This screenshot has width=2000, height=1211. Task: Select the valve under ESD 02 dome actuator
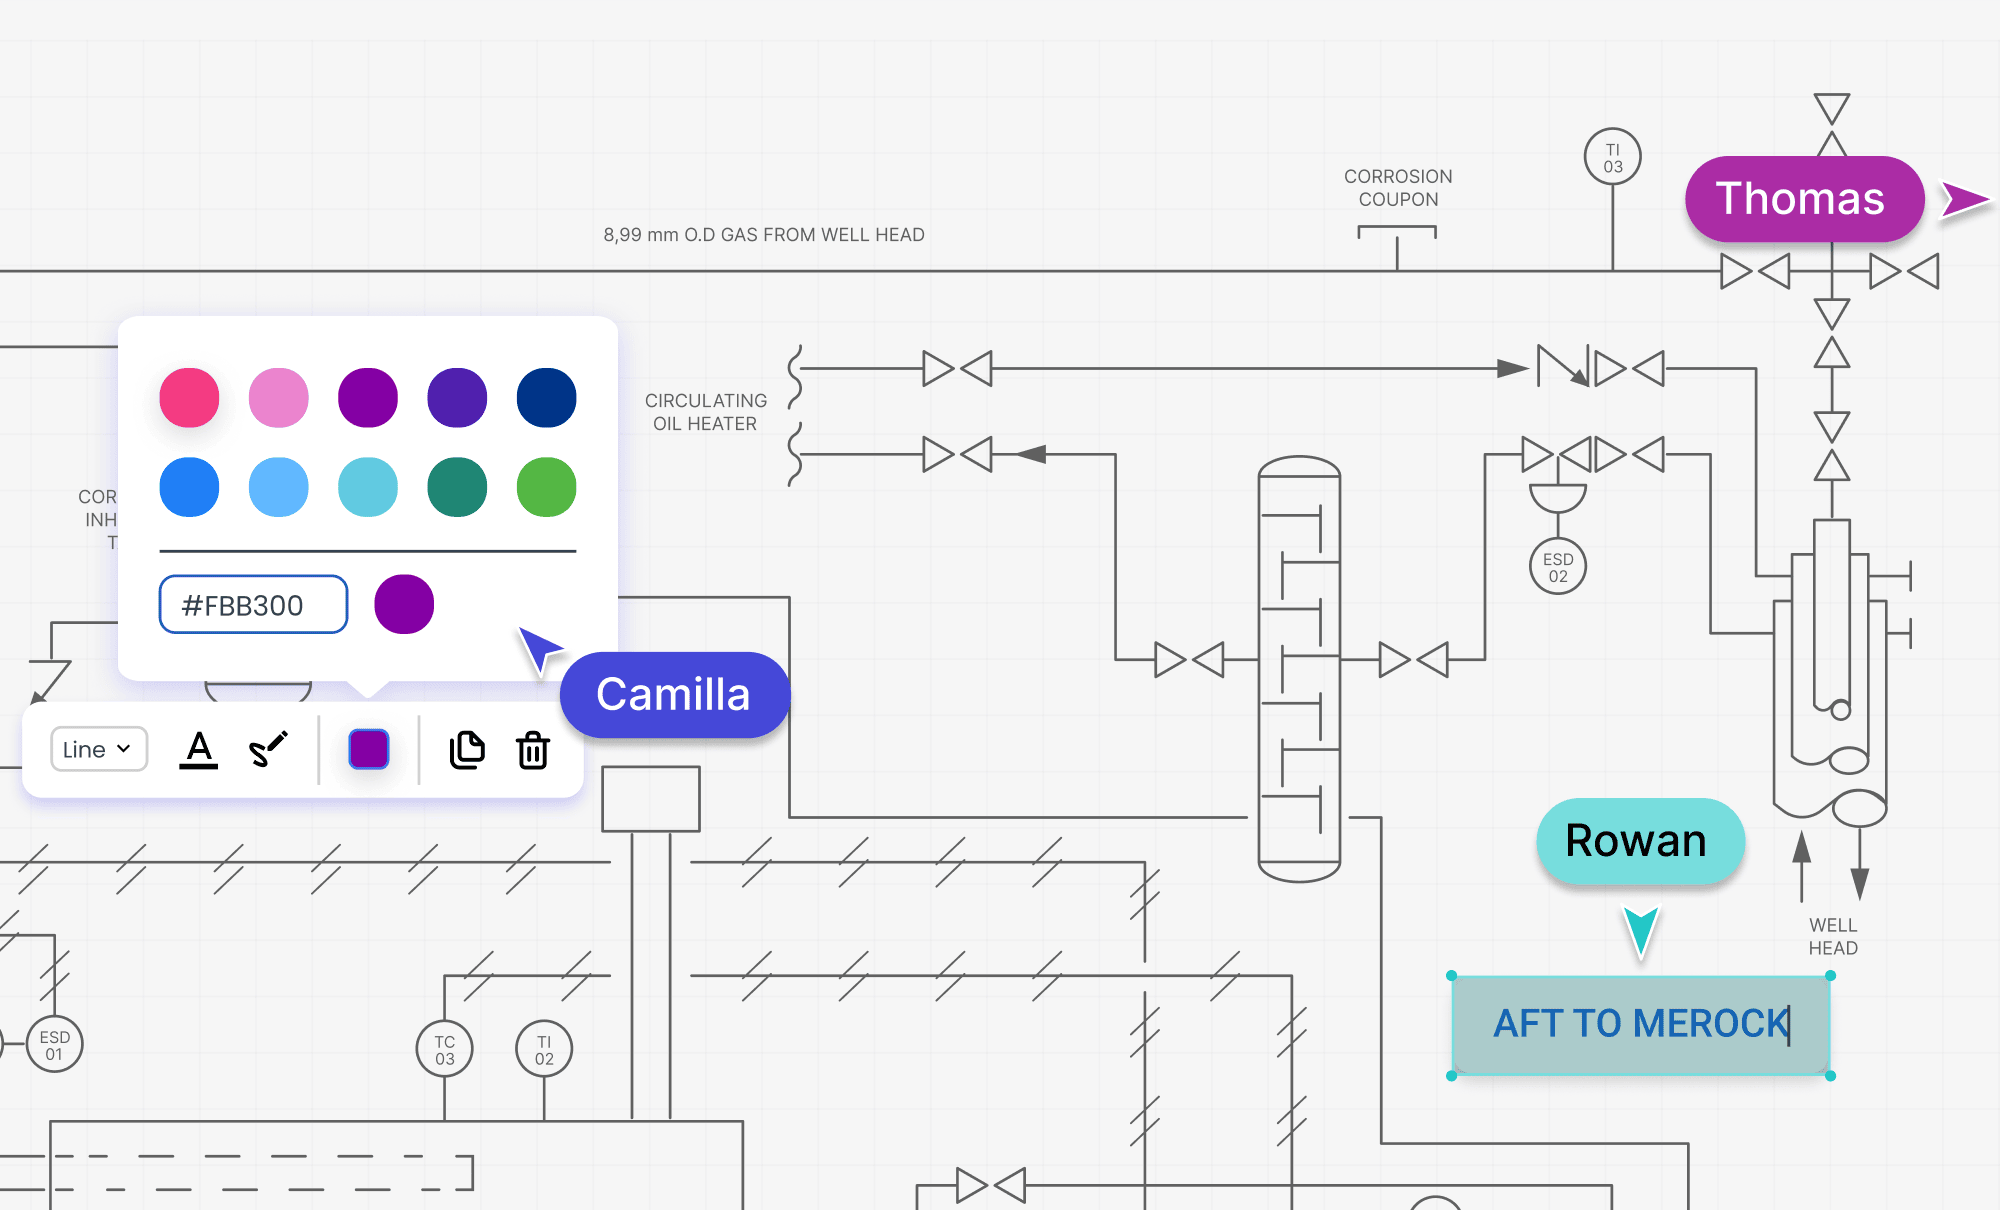pyautogui.click(x=1558, y=455)
